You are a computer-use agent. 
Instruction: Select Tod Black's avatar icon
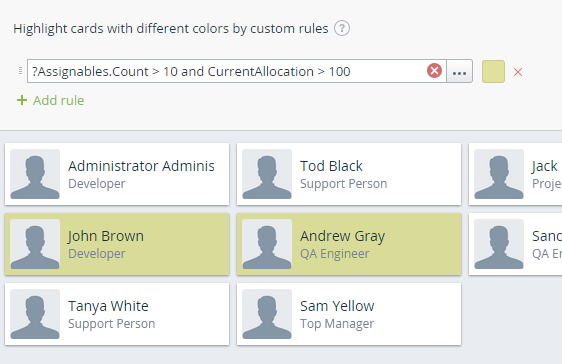coord(267,174)
